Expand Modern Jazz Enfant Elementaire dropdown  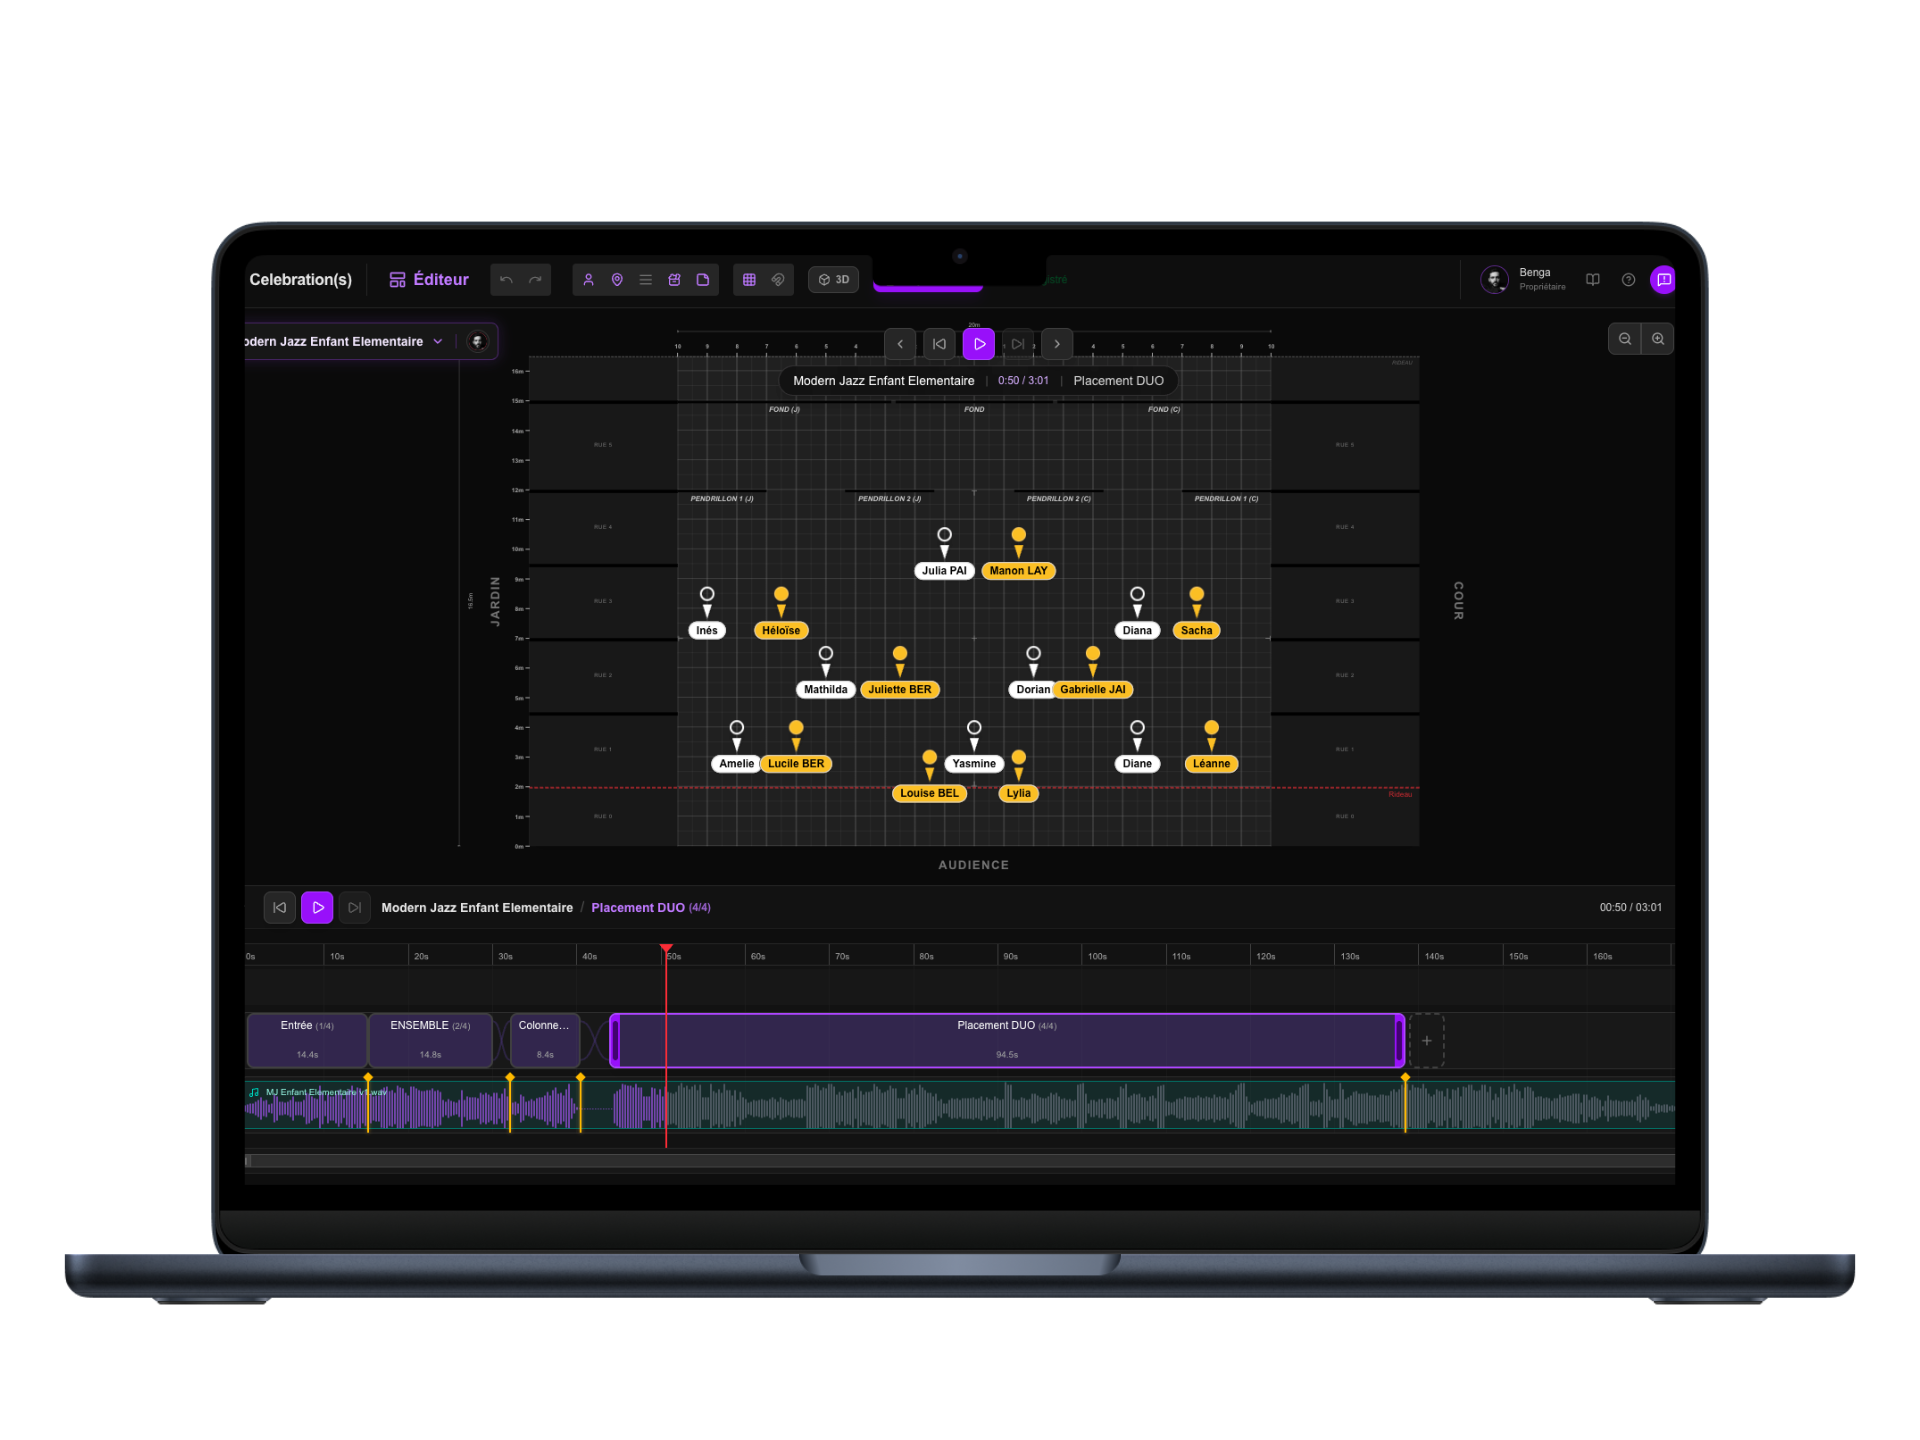click(x=437, y=342)
